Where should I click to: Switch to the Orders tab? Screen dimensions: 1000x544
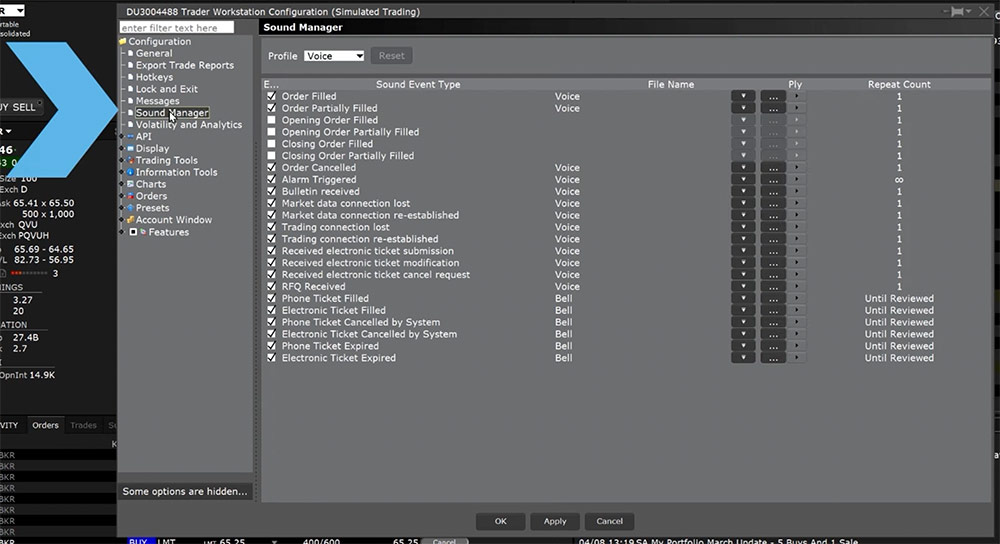coord(45,425)
